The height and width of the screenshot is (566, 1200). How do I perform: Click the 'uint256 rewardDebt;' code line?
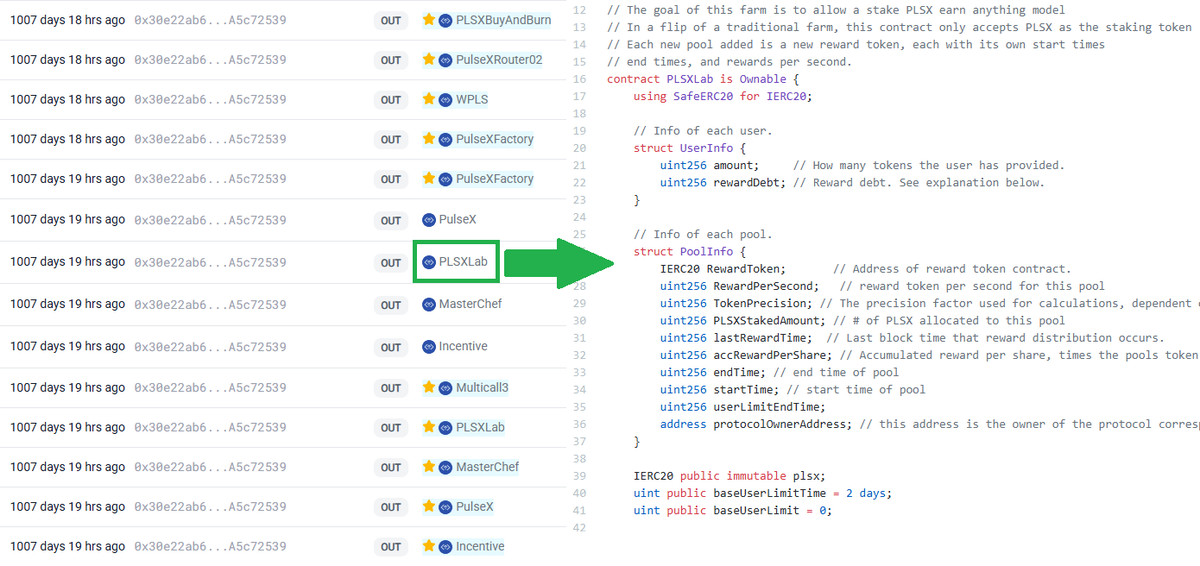click(852, 182)
